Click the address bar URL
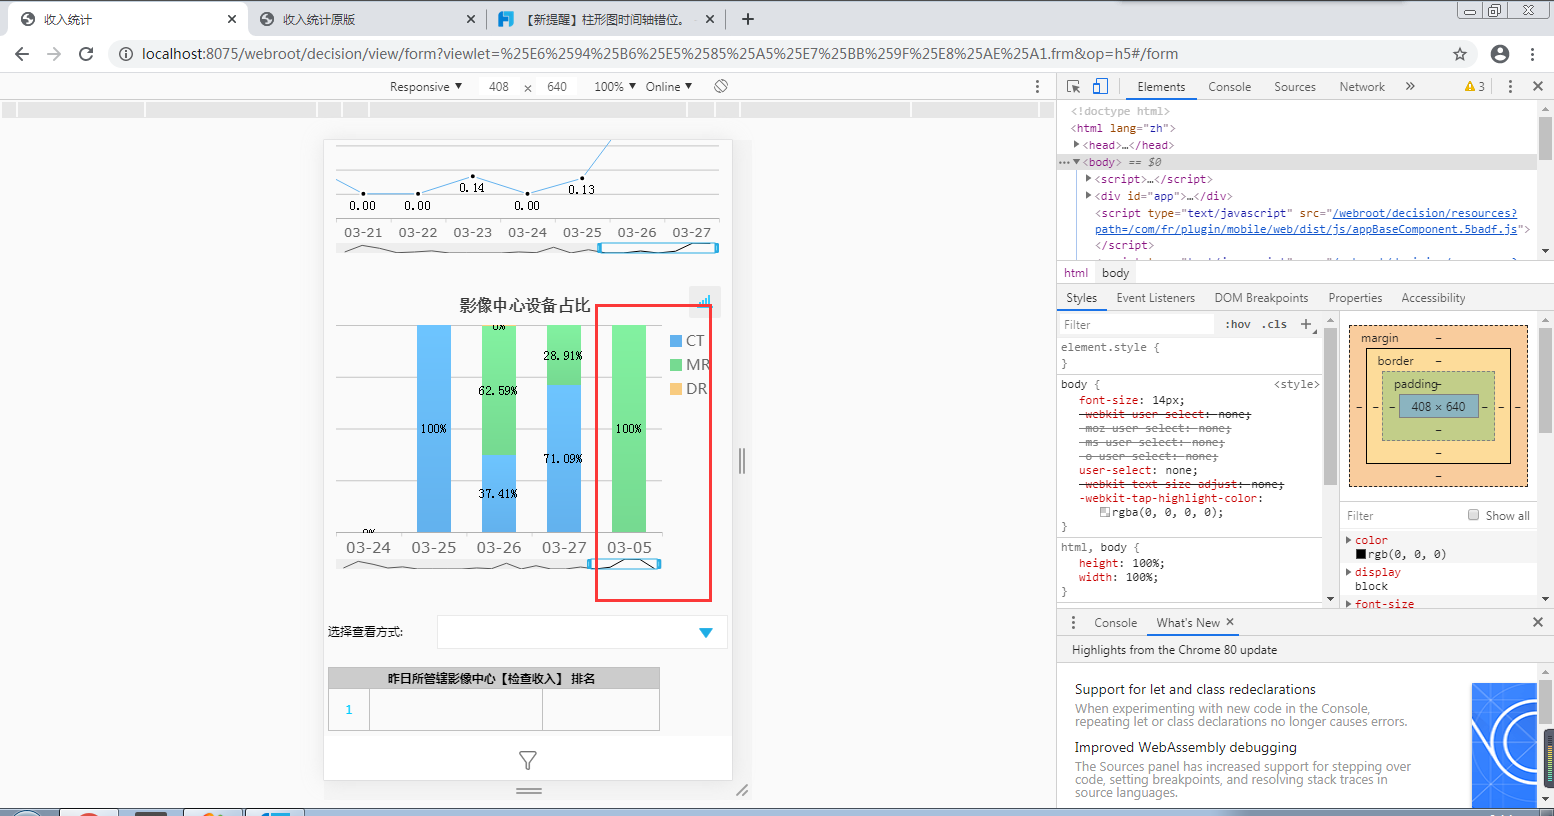1554x816 pixels. click(x=660, y=54)
